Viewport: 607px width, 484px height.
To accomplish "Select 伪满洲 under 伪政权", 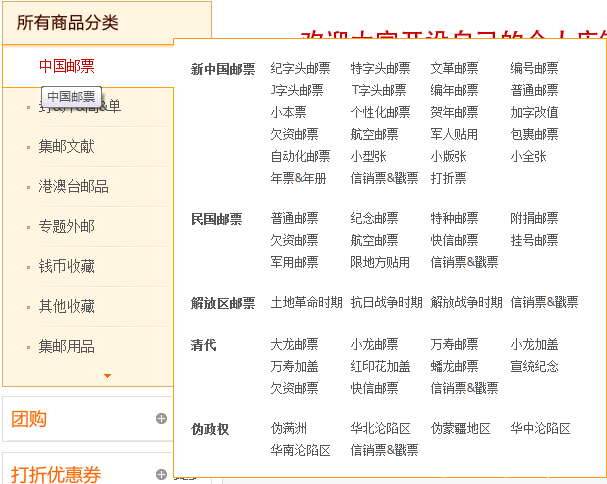I will [289, 429].
